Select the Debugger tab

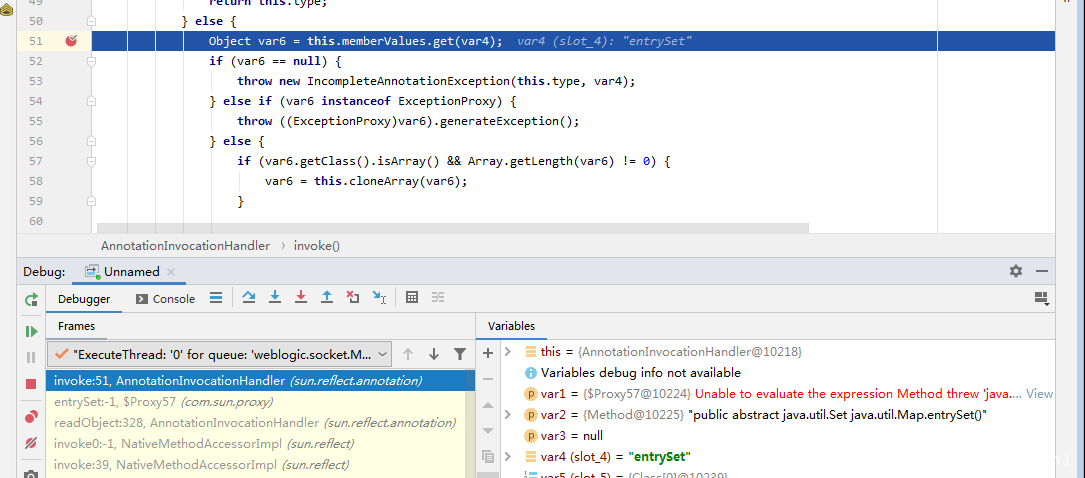84,299
